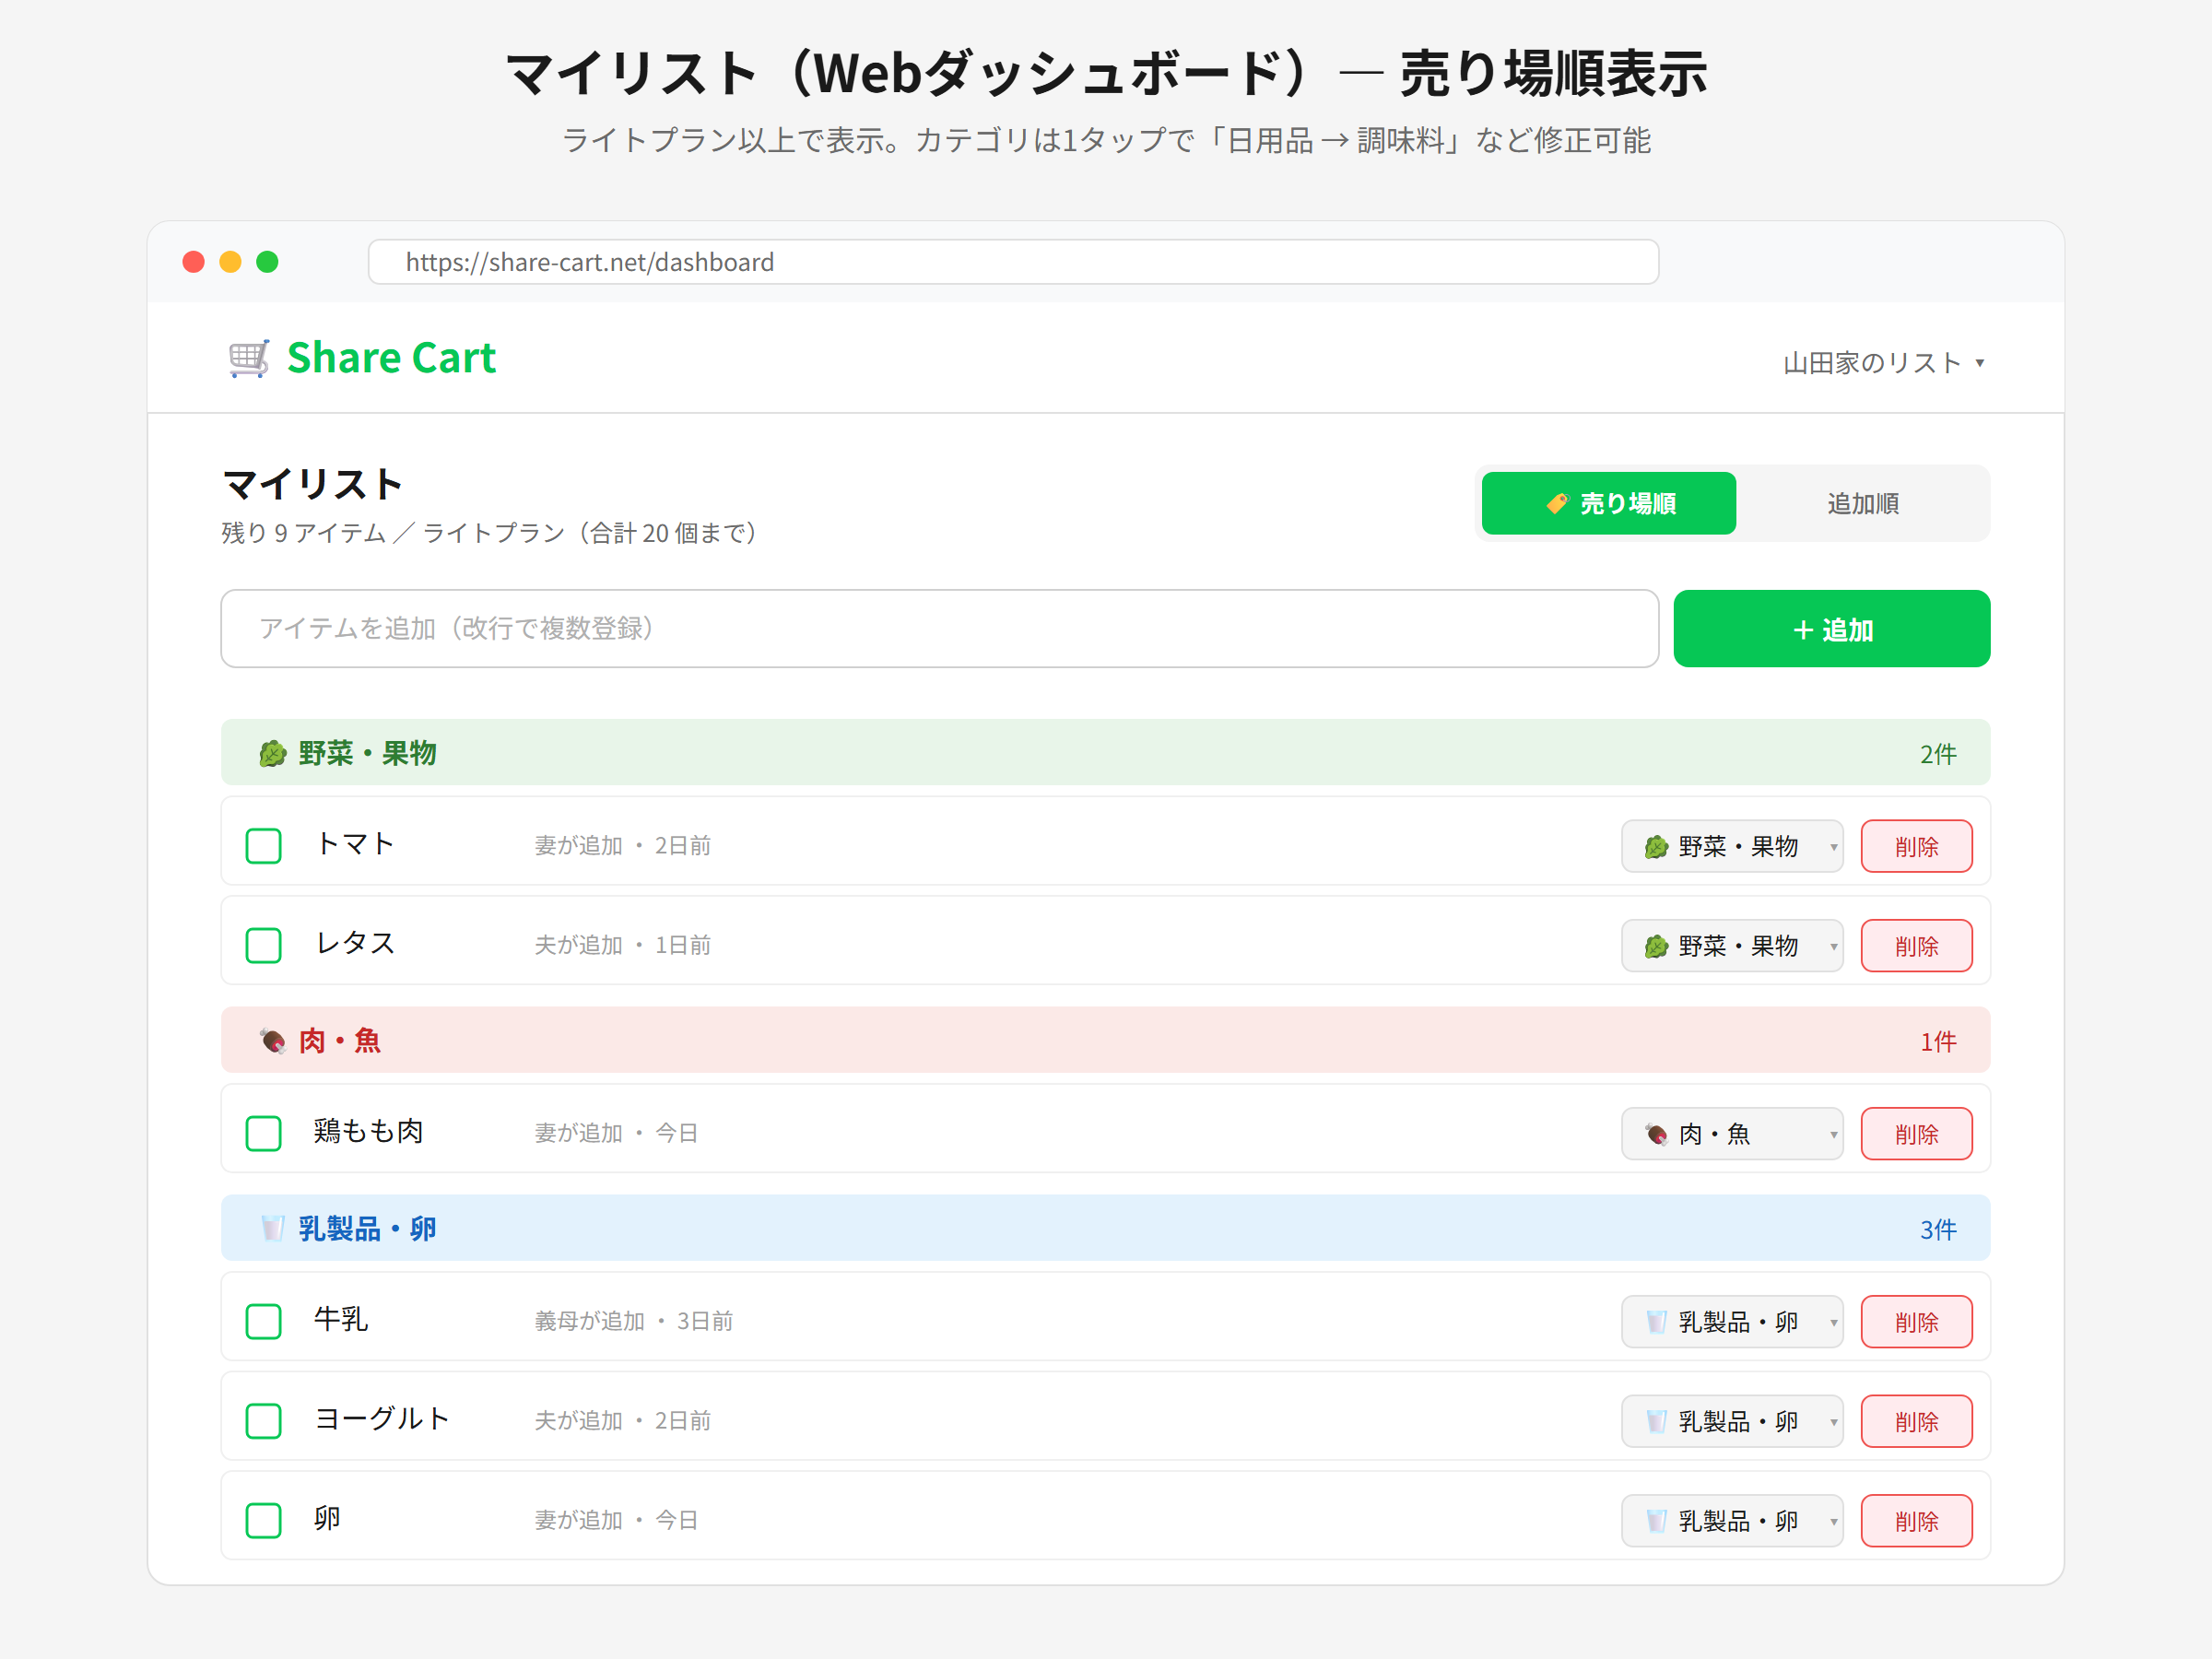The width and height of the screenshot is (2212, 1659).
Task: Click the 残り 9 アイテム plan text
Action: (x=489, y=533)
